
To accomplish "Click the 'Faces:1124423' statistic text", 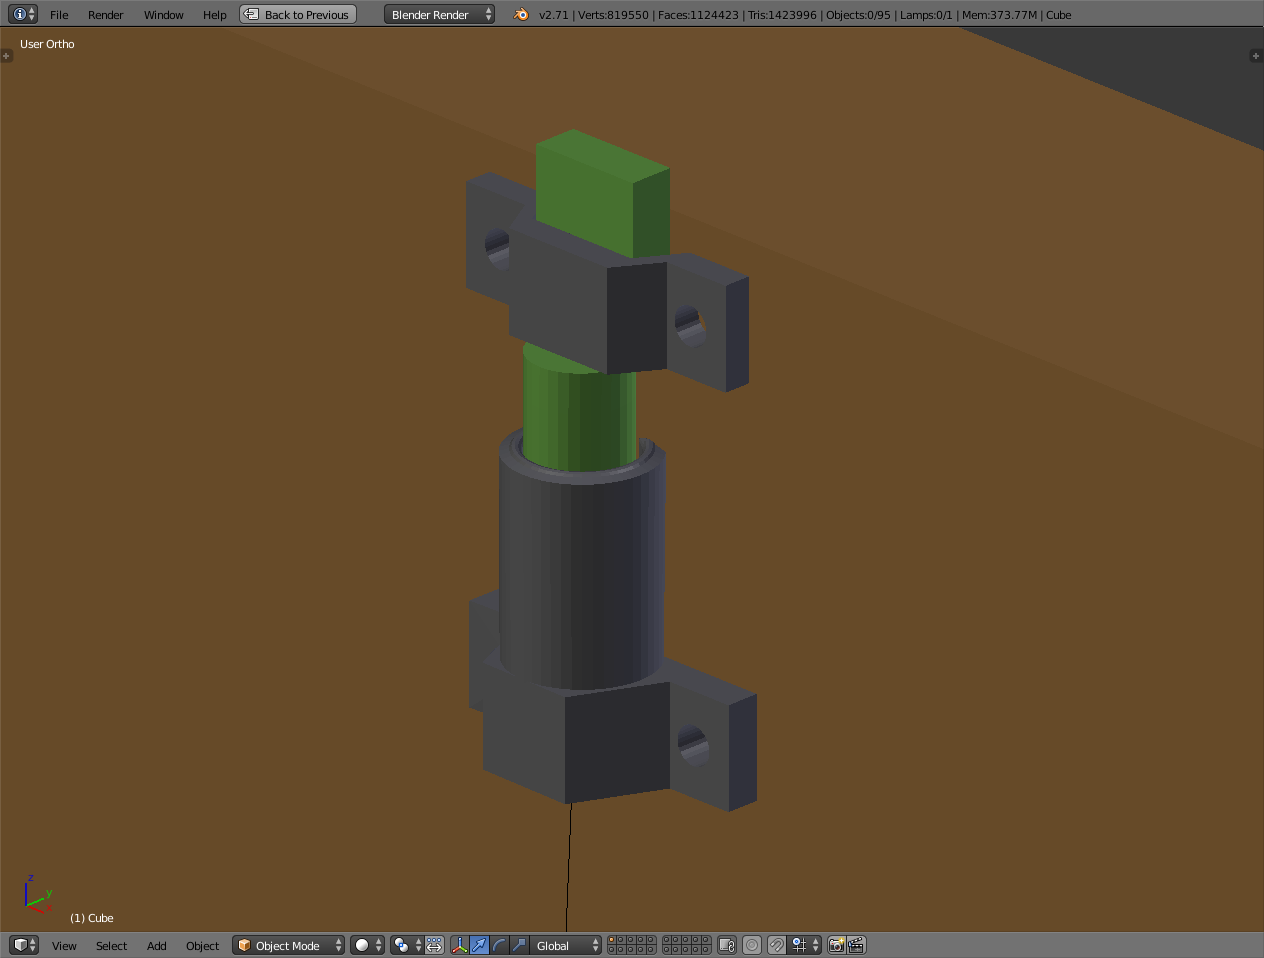I will (698, 15).
